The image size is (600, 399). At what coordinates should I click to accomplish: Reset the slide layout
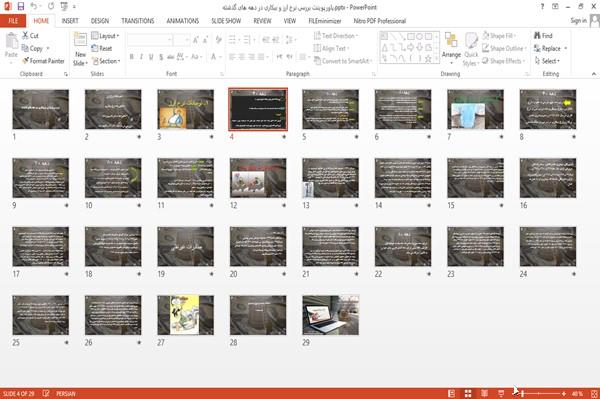(x=102, y=48)
